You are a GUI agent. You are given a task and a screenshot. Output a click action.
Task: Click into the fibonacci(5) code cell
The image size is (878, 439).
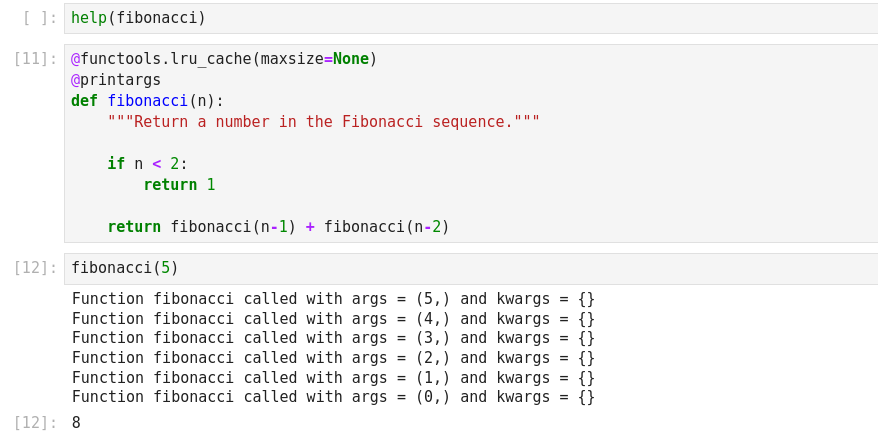click(400, 268)
